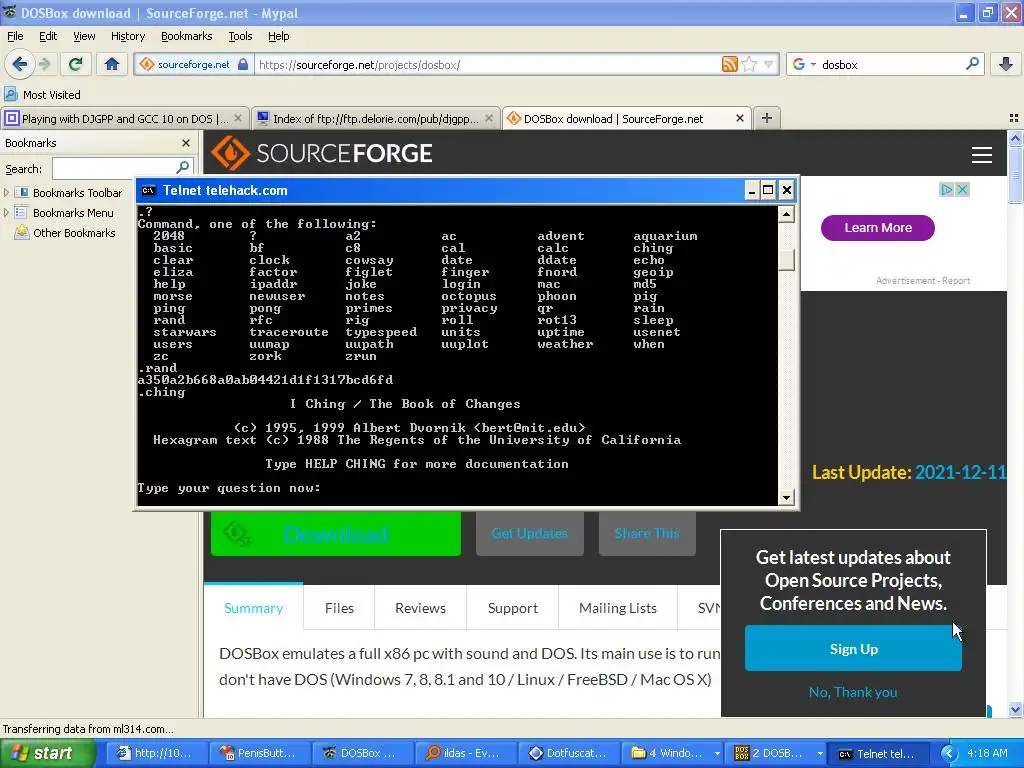
Task: Click the Share This button
Action: tap(647, 534)
